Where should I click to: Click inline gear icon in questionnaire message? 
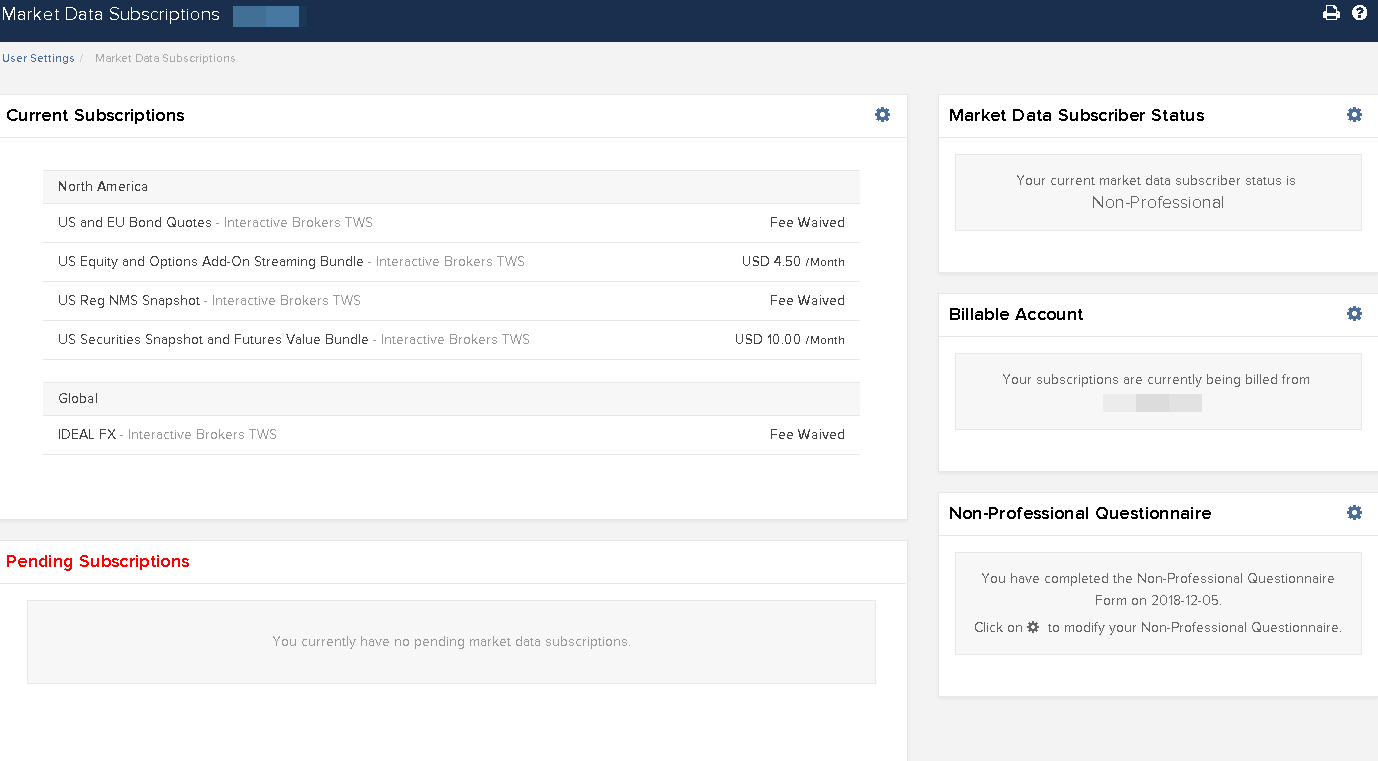tap(1034, 628)
